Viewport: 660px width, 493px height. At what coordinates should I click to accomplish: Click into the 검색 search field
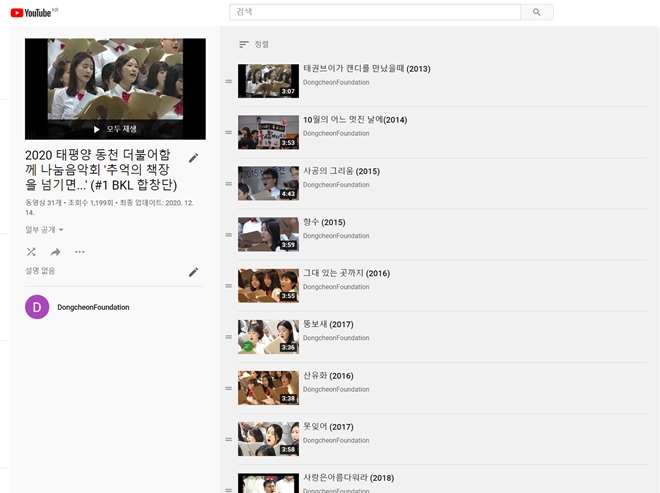click(x=375, y=12)
